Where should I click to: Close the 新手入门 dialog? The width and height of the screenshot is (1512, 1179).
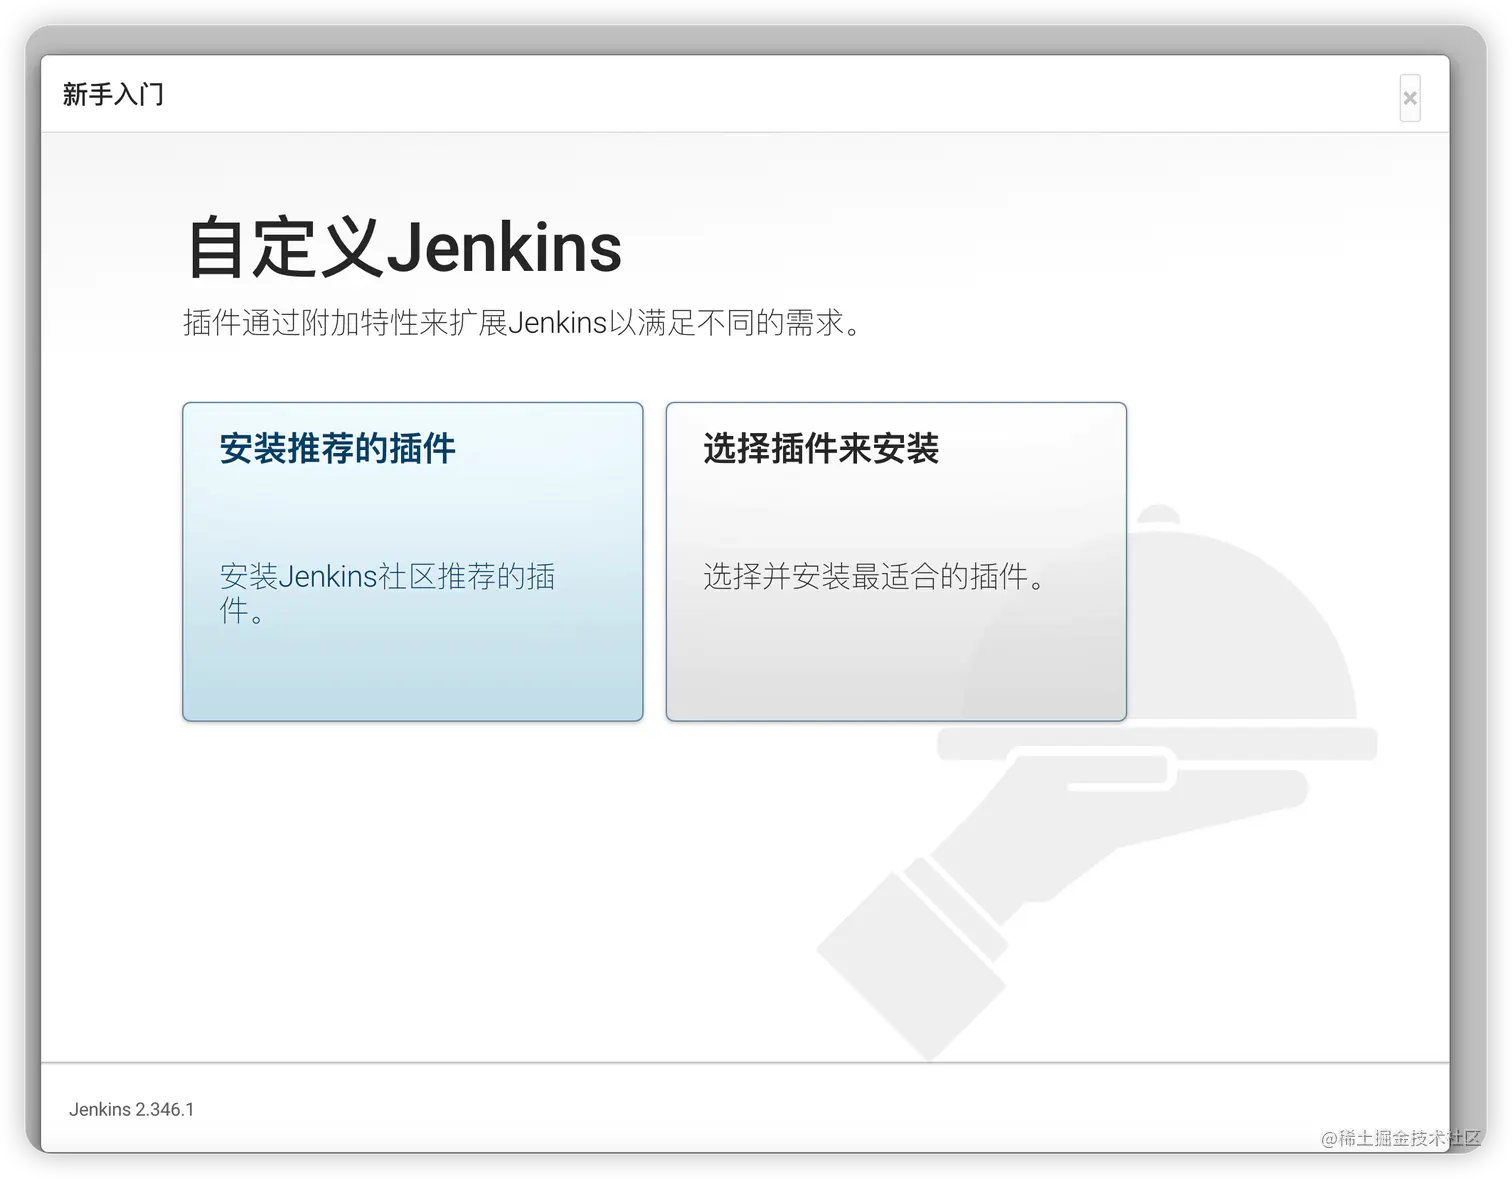(x=1410, y=98)
